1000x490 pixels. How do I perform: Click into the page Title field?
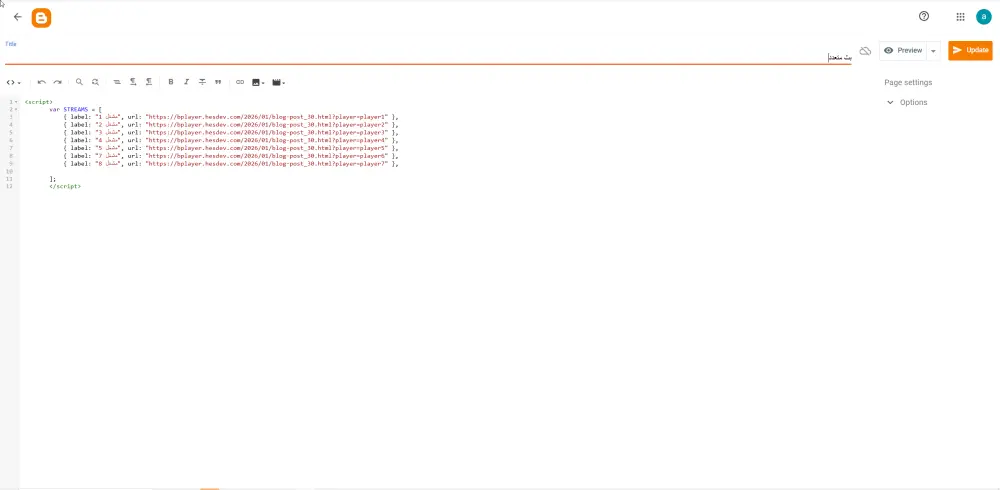click(428, 57)
